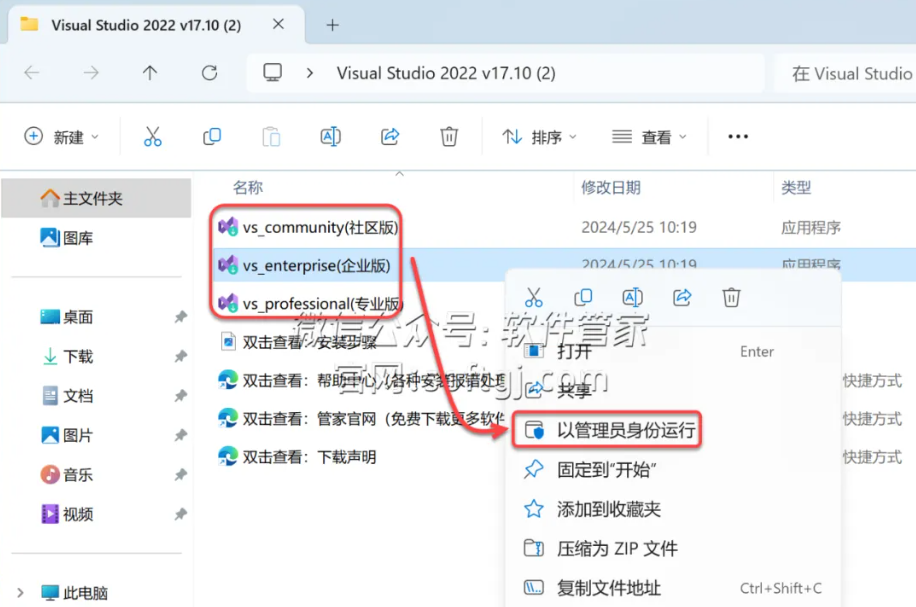This screenshot has height=607, width=916.
Task: Click the up arrow to go to parent folder
Action: point(150,72)
